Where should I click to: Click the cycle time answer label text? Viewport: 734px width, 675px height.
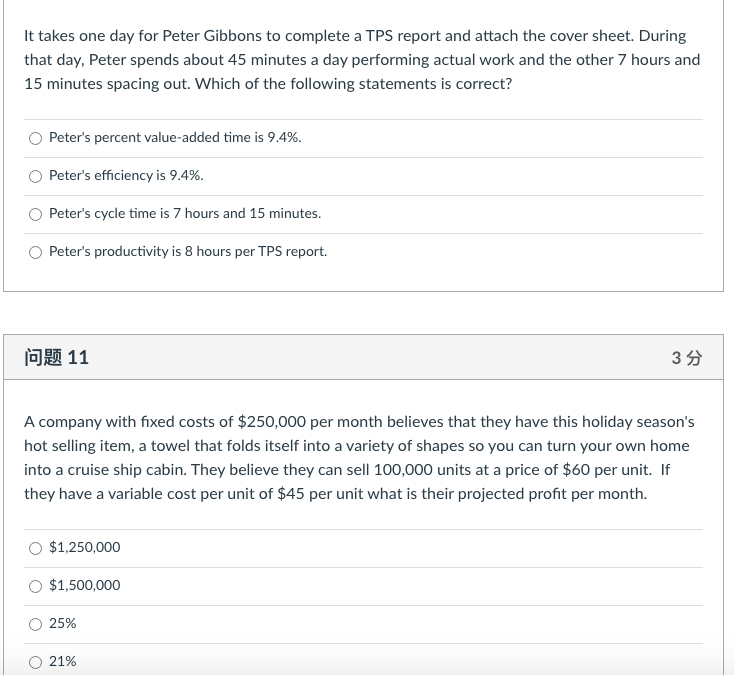point(185,213)
